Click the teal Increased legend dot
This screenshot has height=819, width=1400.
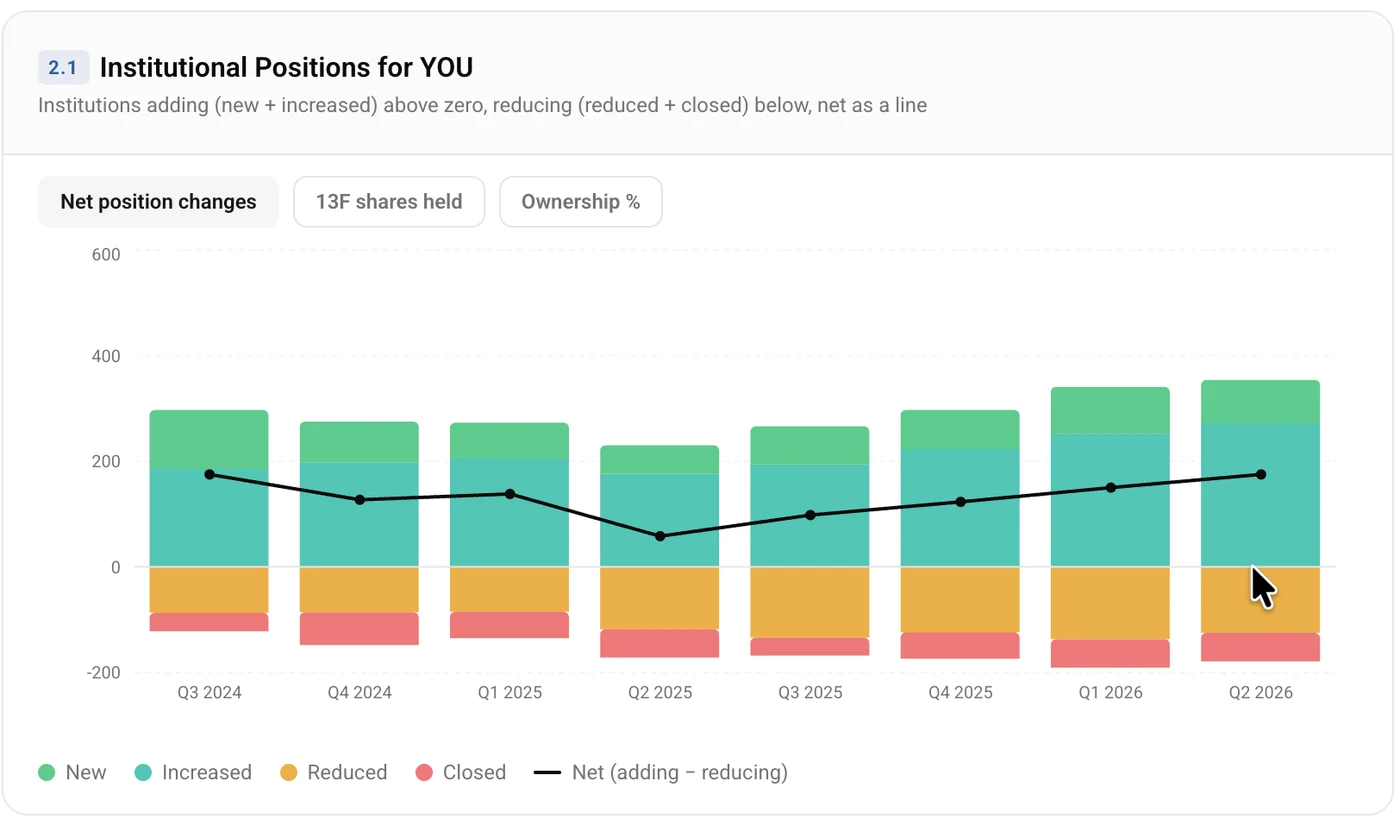[143, 772]
